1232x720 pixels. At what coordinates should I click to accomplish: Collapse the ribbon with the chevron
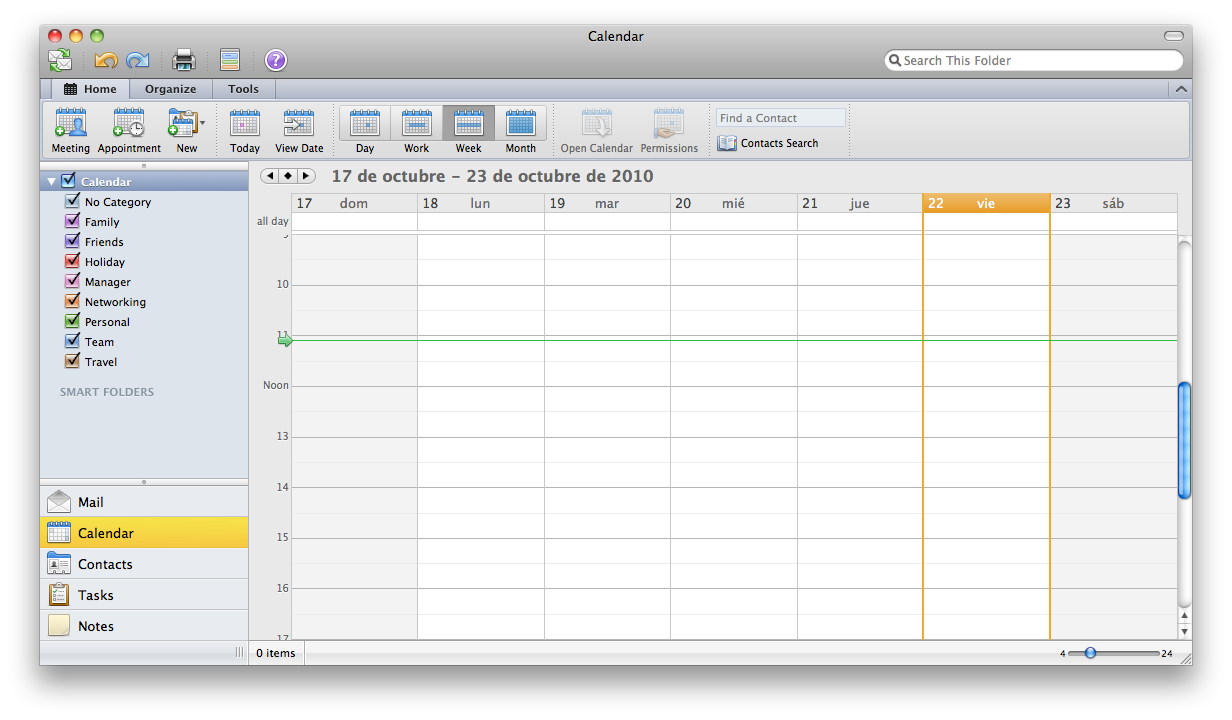[x=1181, y=89]
